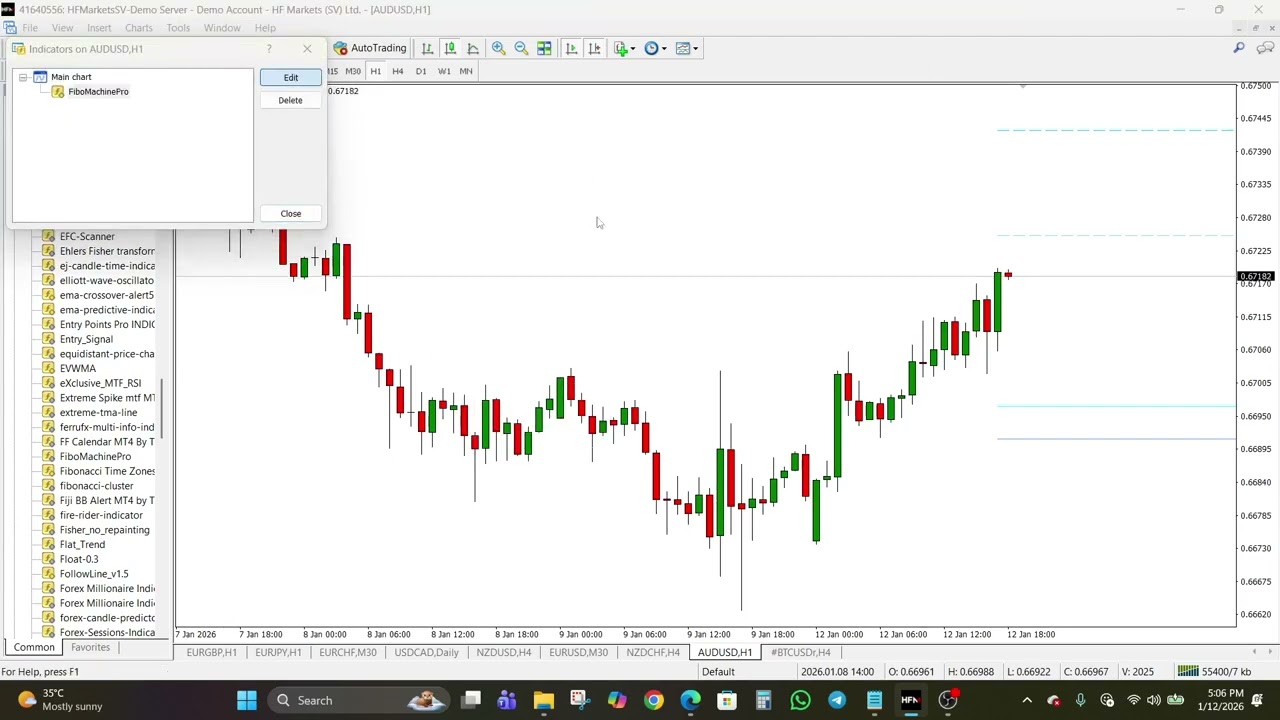Viewport: 1280px width, 720px height.
Task: Switch chart to bar chart style
Action: tap(427, 48)
